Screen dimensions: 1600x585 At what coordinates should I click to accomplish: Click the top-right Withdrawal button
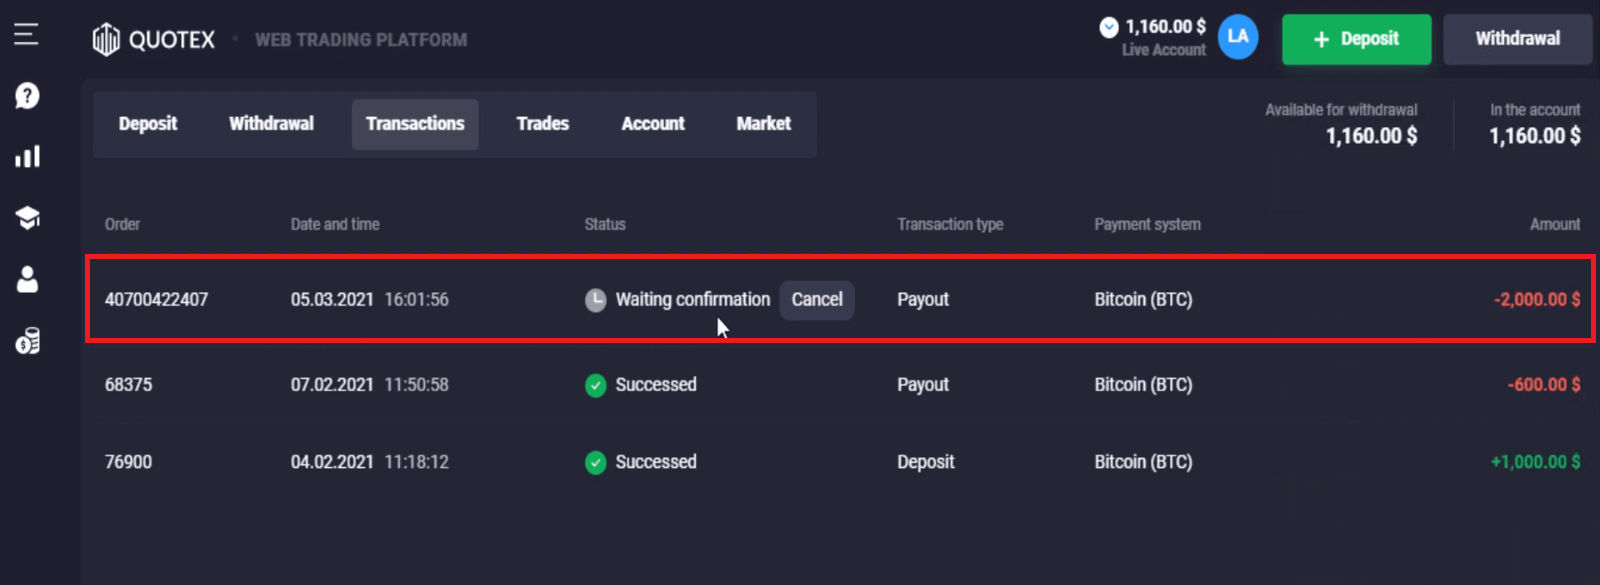[1517, 39]
